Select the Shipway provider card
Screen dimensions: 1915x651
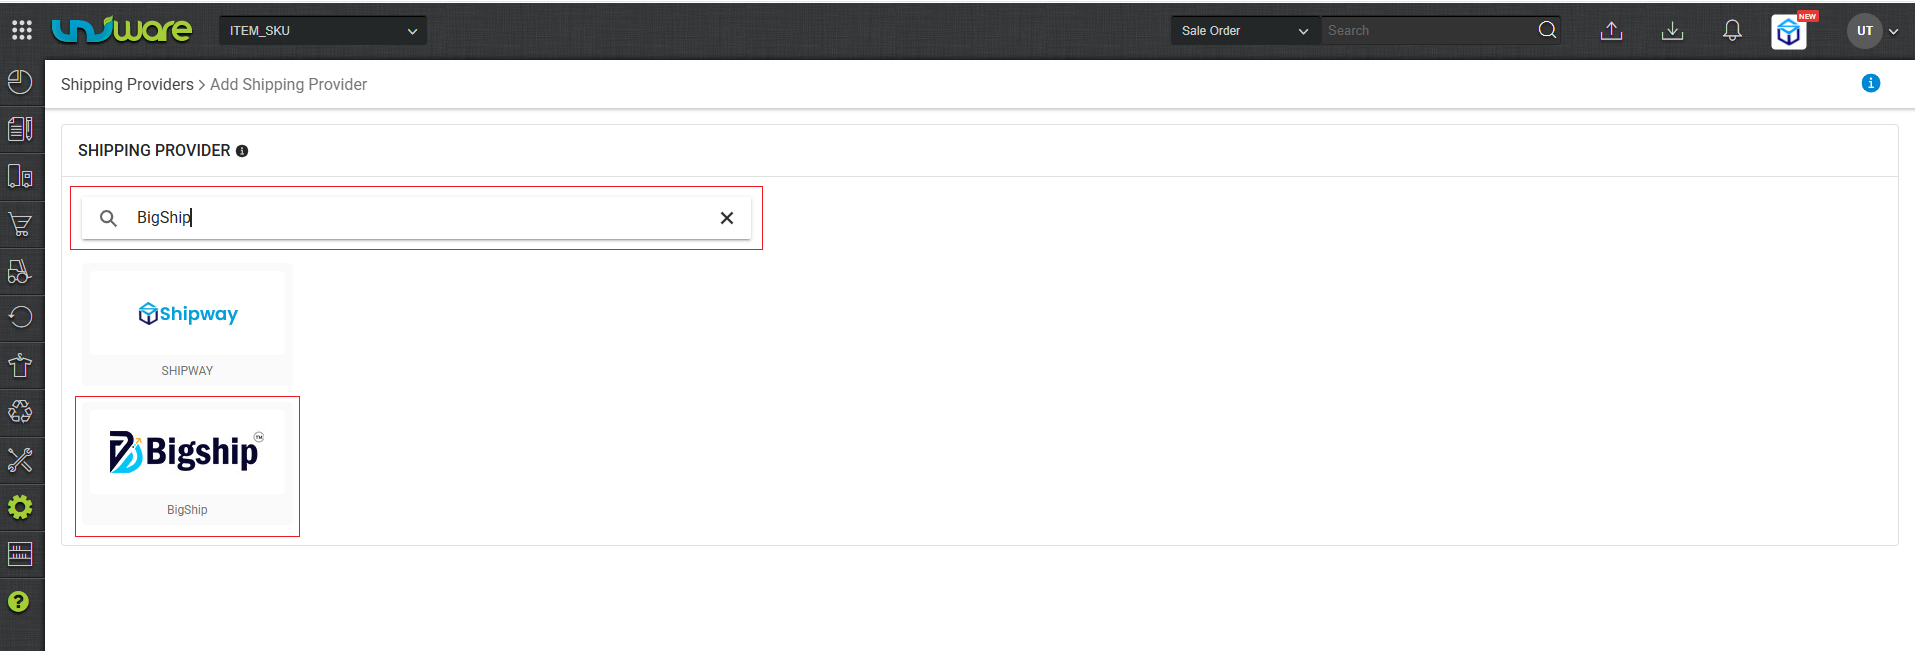pyautogui.click(x=187, y=325)
